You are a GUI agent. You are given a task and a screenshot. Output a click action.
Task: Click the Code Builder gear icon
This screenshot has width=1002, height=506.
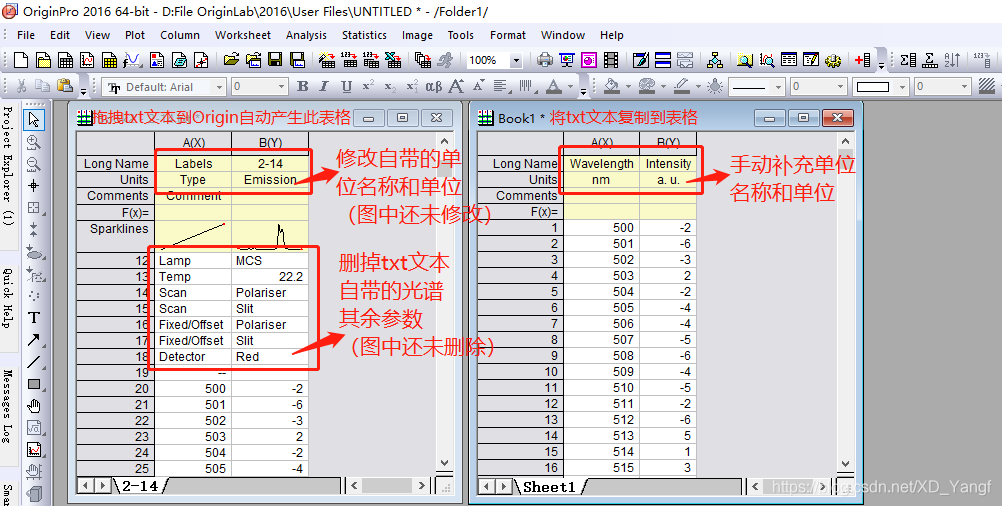833,61
